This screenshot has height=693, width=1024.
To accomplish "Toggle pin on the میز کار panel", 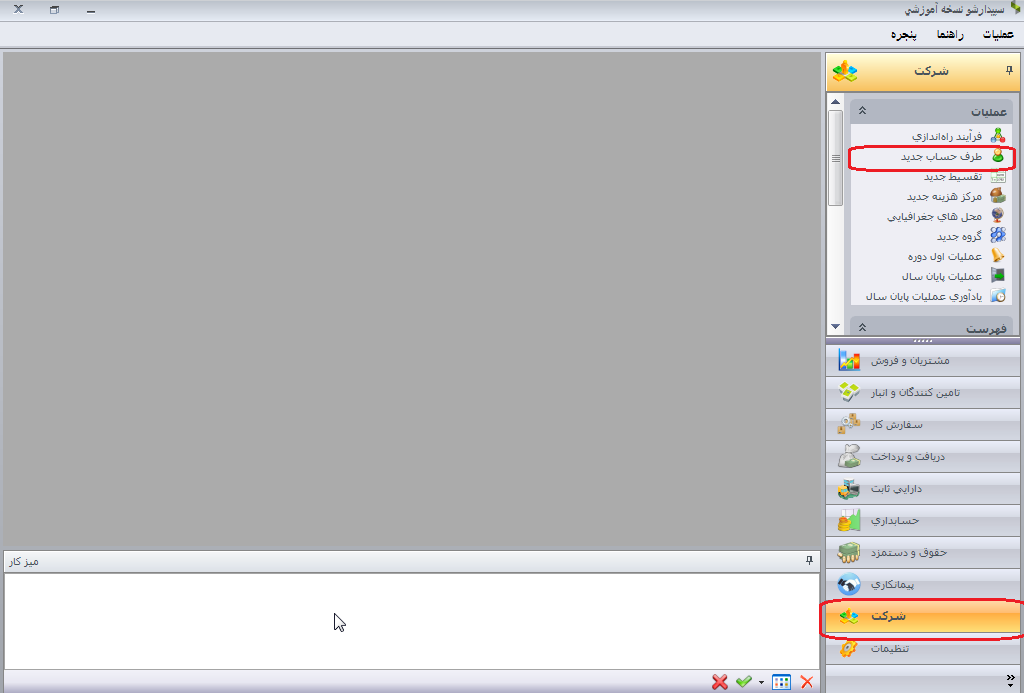I will [x=809, y=561].
